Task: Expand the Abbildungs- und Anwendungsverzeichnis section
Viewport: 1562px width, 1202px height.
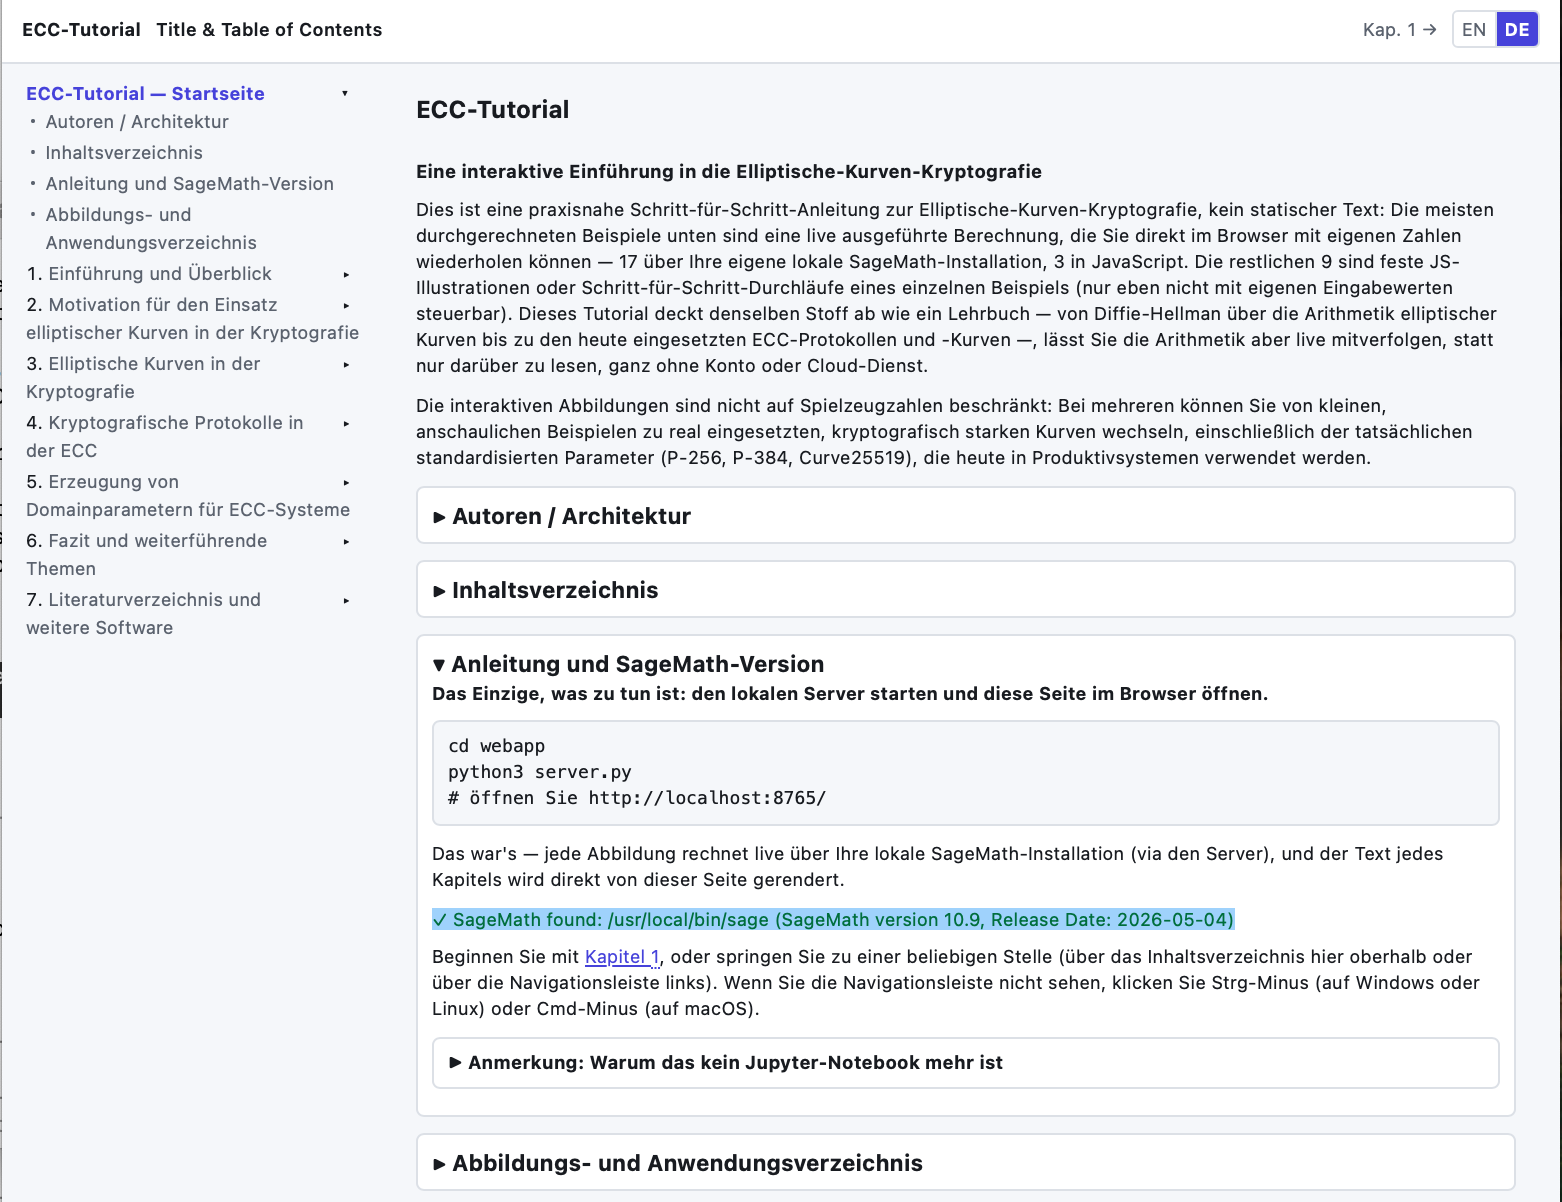Action: tap(965, 1163)
